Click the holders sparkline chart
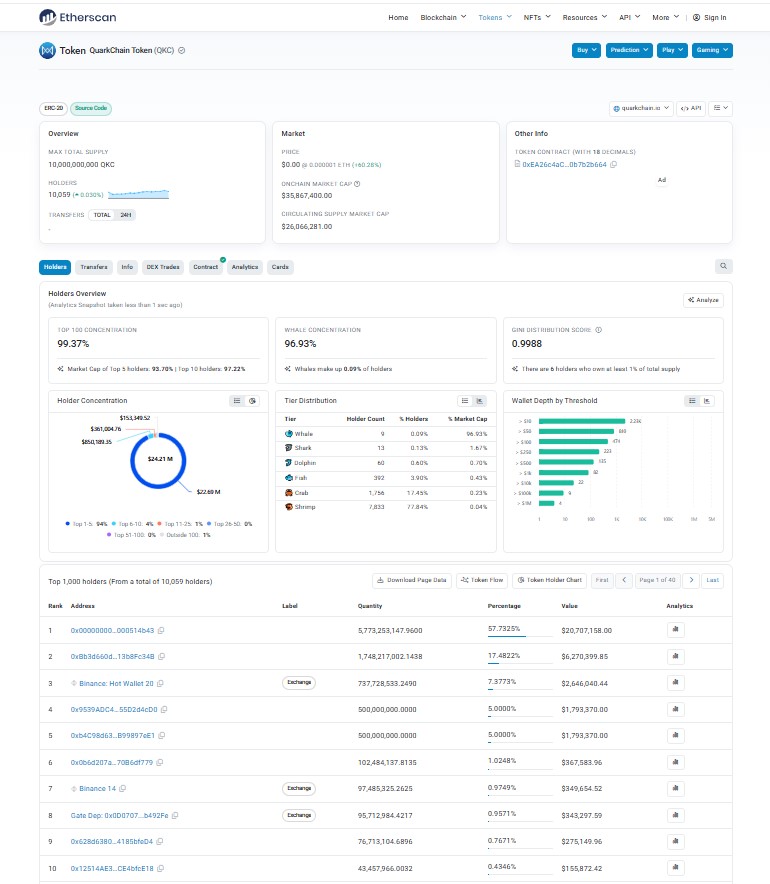This screenshot has height=884, width=770. [x=139, y=195]
